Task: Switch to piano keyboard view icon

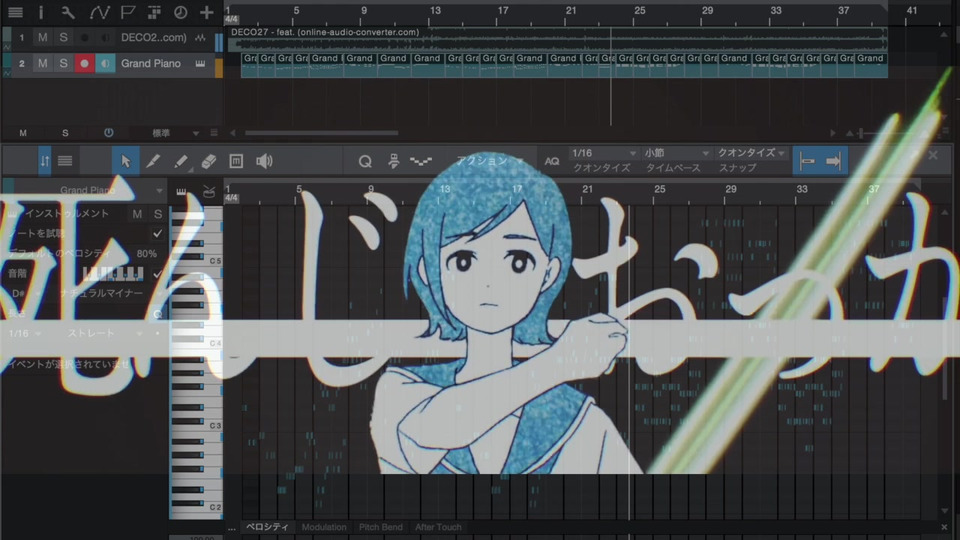Action: tap(181, 192)
